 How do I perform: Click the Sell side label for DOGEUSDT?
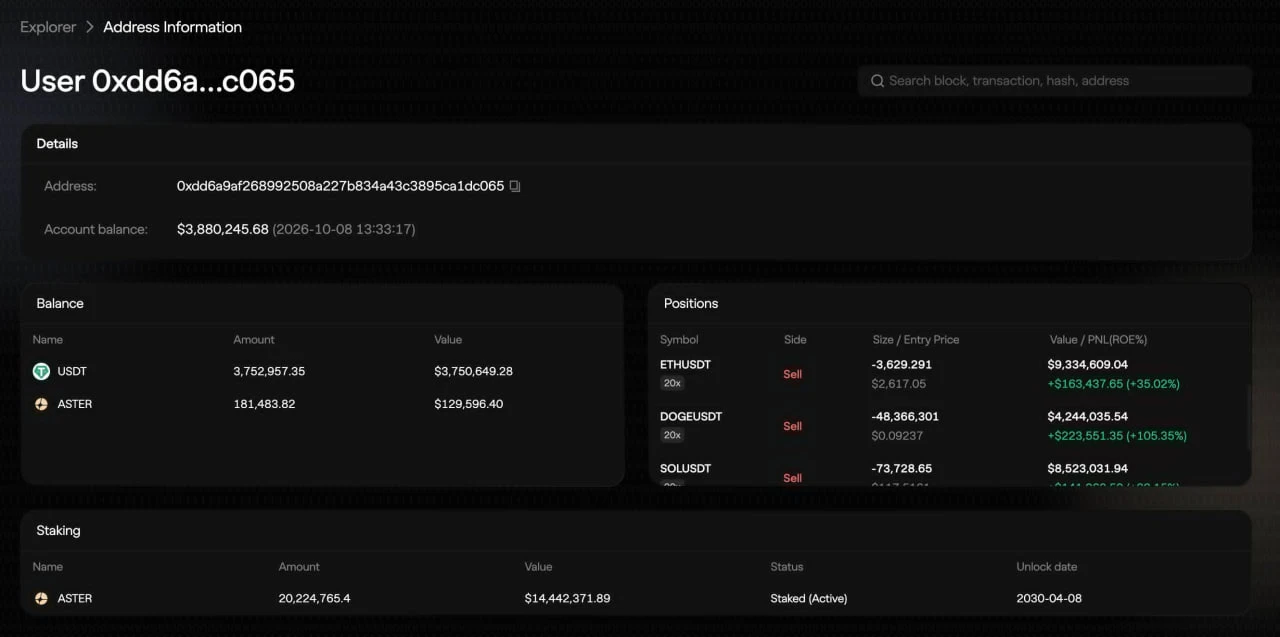(793, 426)
